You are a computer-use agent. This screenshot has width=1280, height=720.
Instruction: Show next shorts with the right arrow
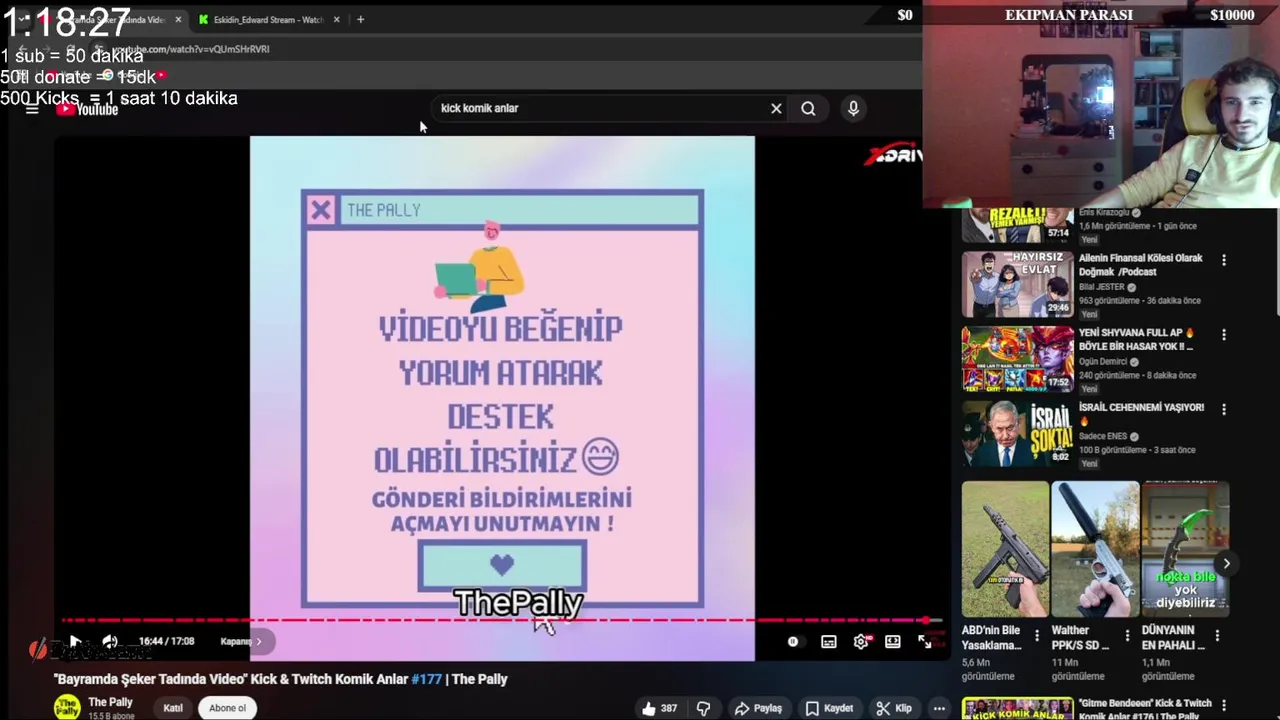coord(1226,563)
